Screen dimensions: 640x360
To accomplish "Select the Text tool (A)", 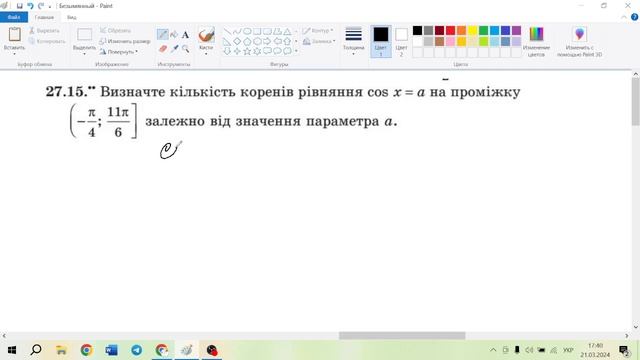I will [x=185, y=35].
